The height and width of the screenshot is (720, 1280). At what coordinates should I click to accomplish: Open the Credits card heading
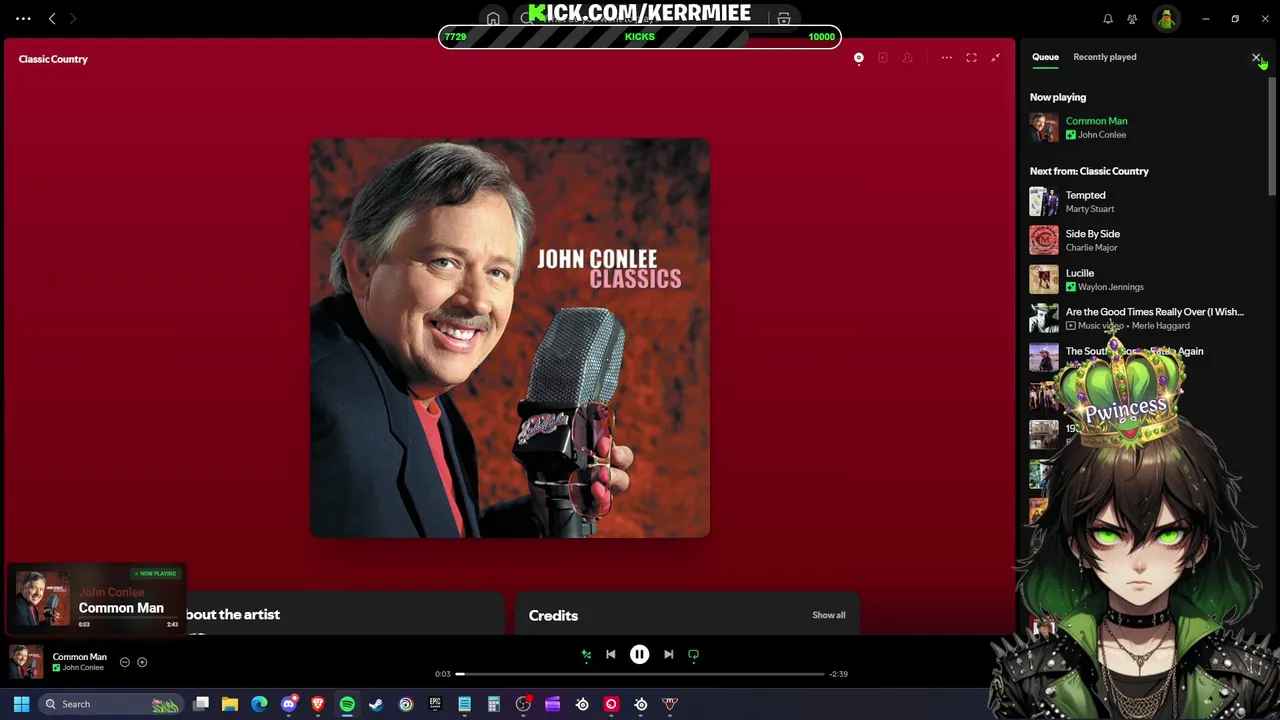pyautogui.click(x=553, y=616)
